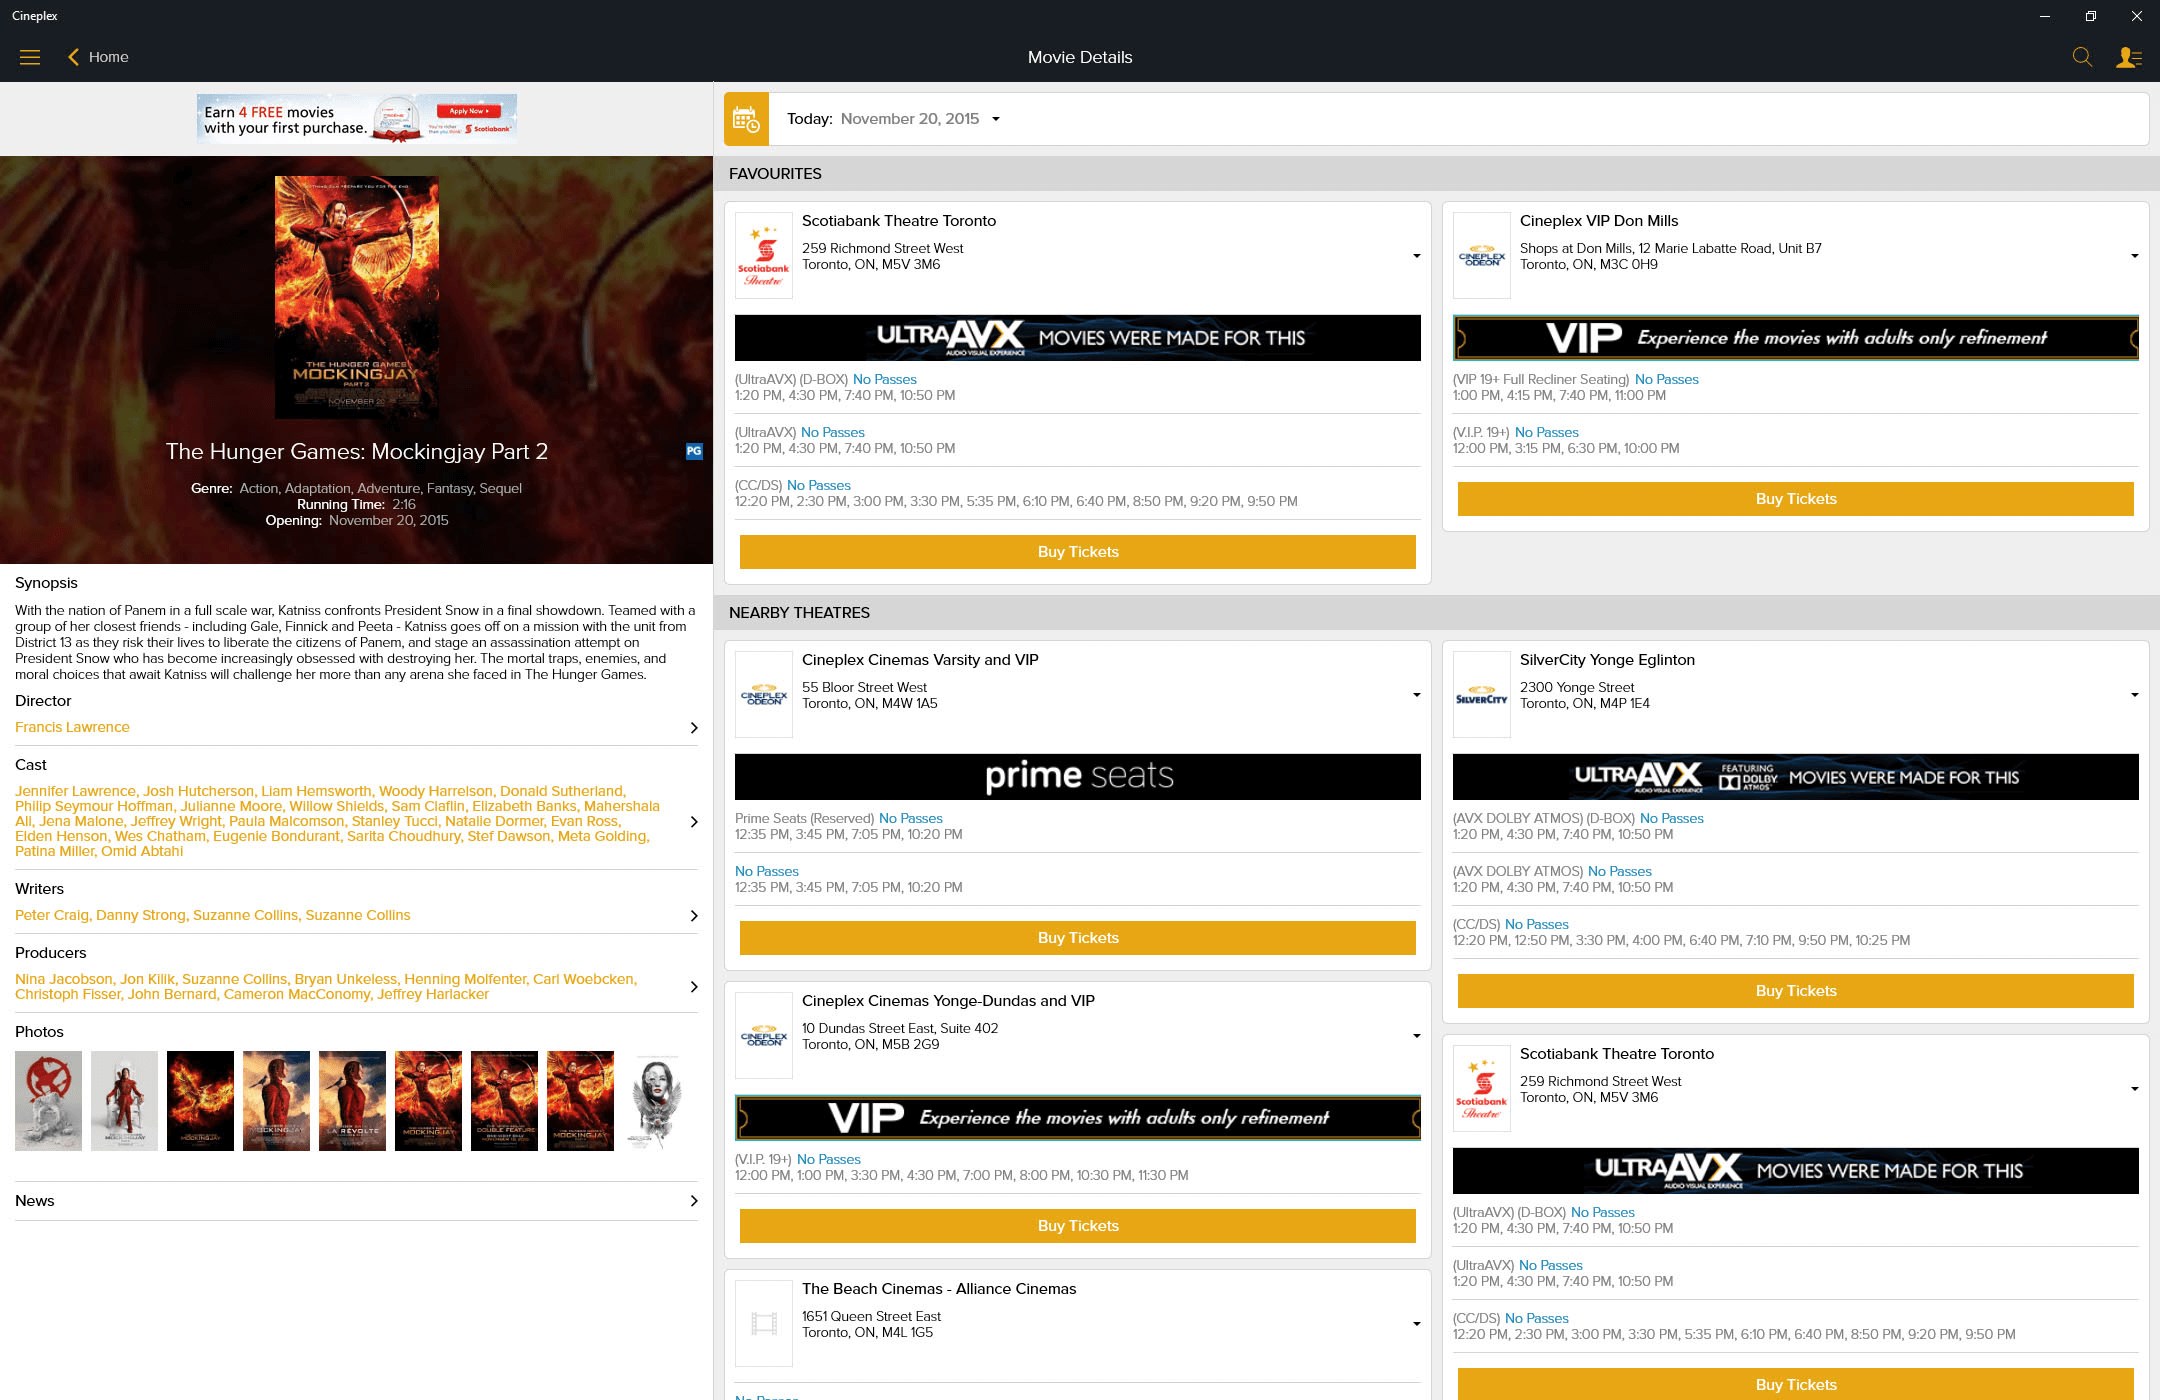Open the user account icon
Viewport: 2160px width, 1400px height.
(2129, 57)
